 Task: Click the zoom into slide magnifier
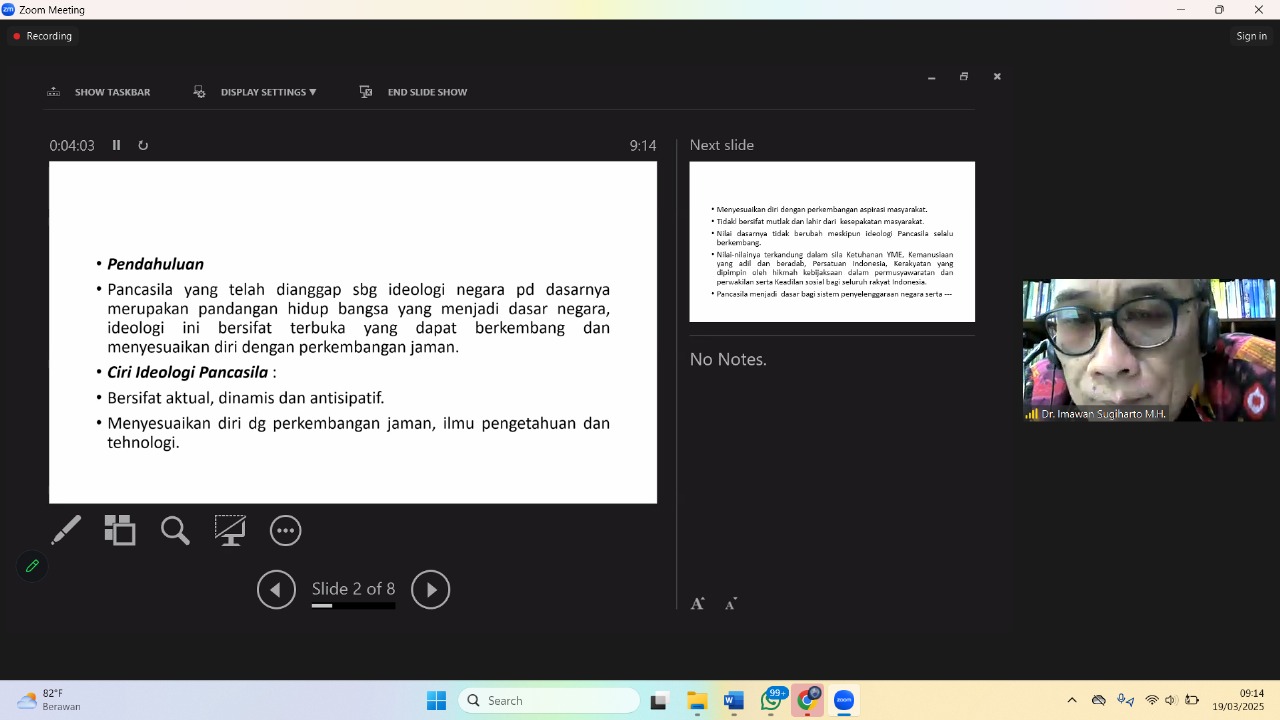click(175, 530)
